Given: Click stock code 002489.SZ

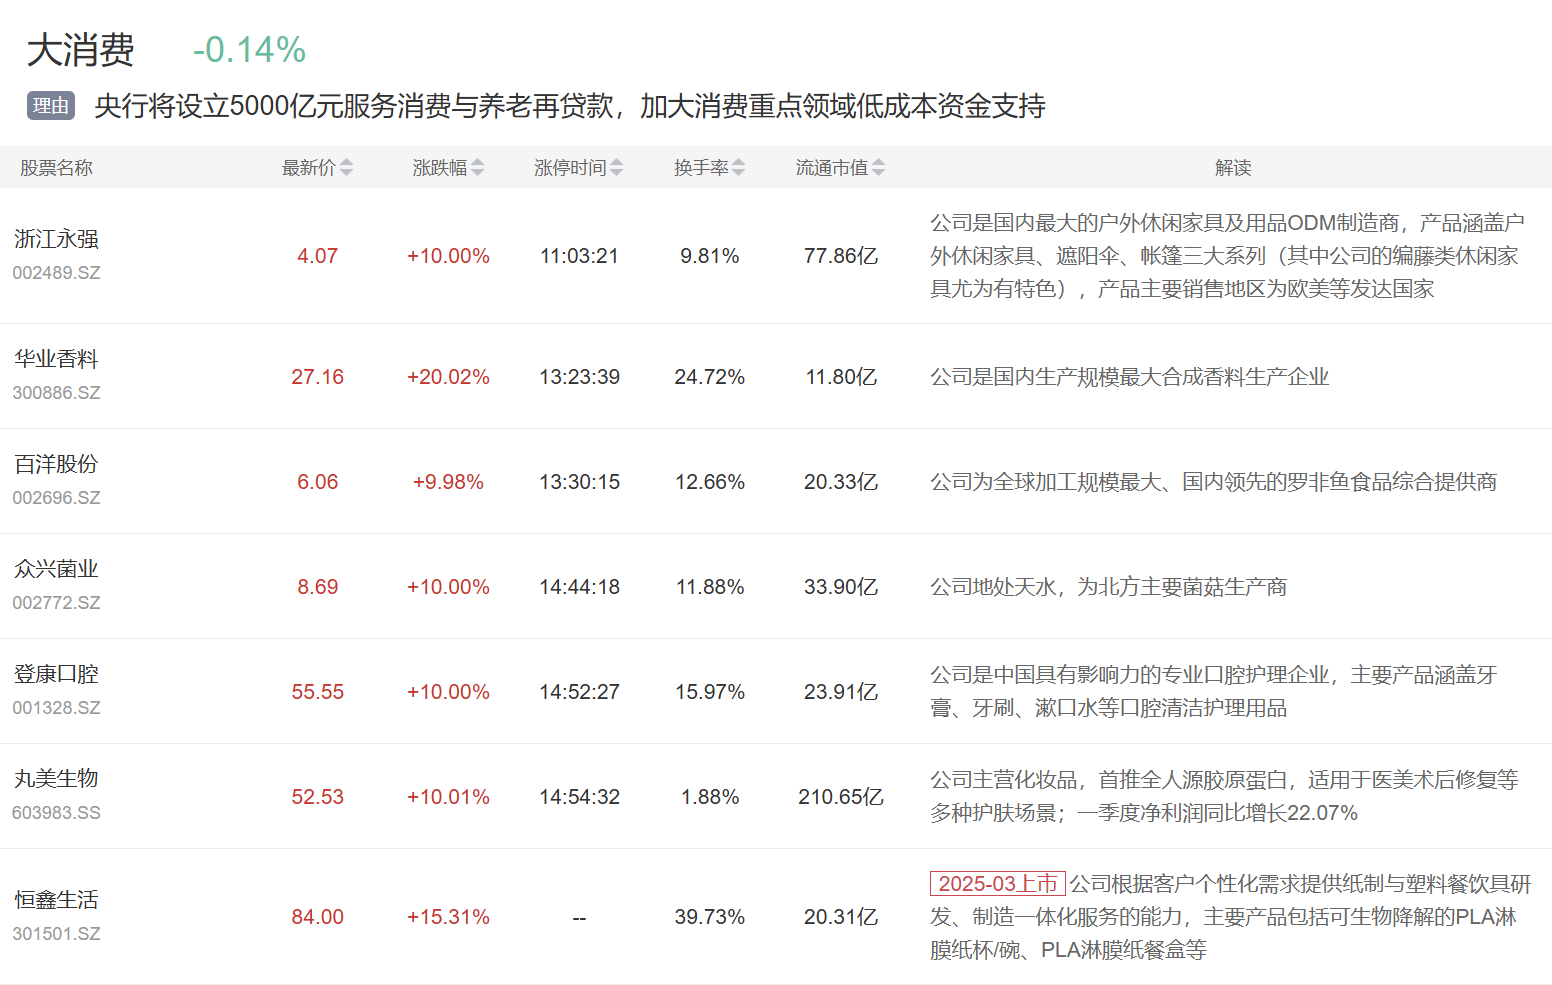Looking at the screenshot, I should pos(56,273).
